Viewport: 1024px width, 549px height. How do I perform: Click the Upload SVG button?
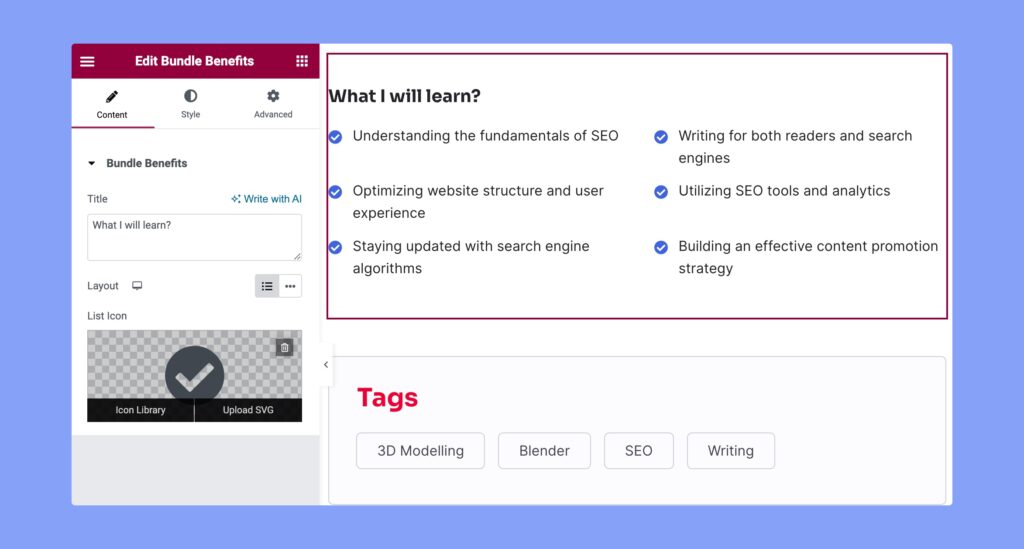[248, 410]
